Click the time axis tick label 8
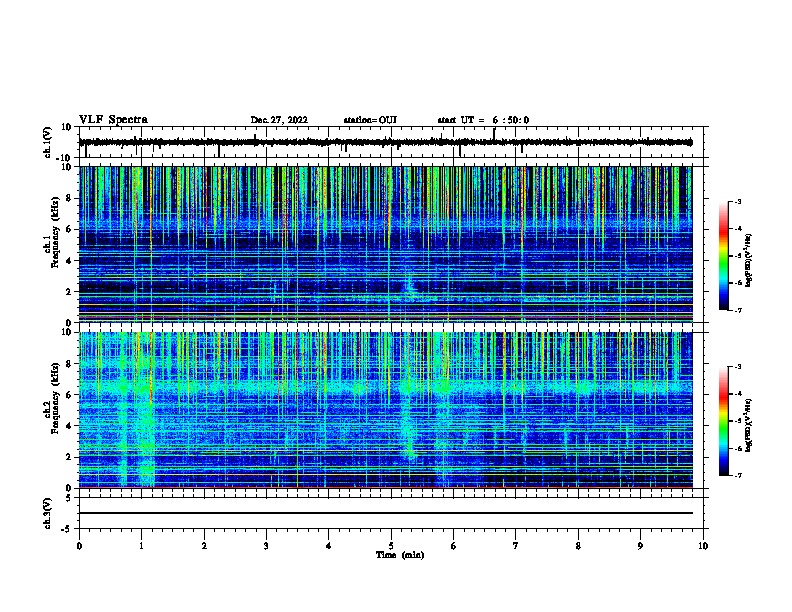 coord(578,546)
